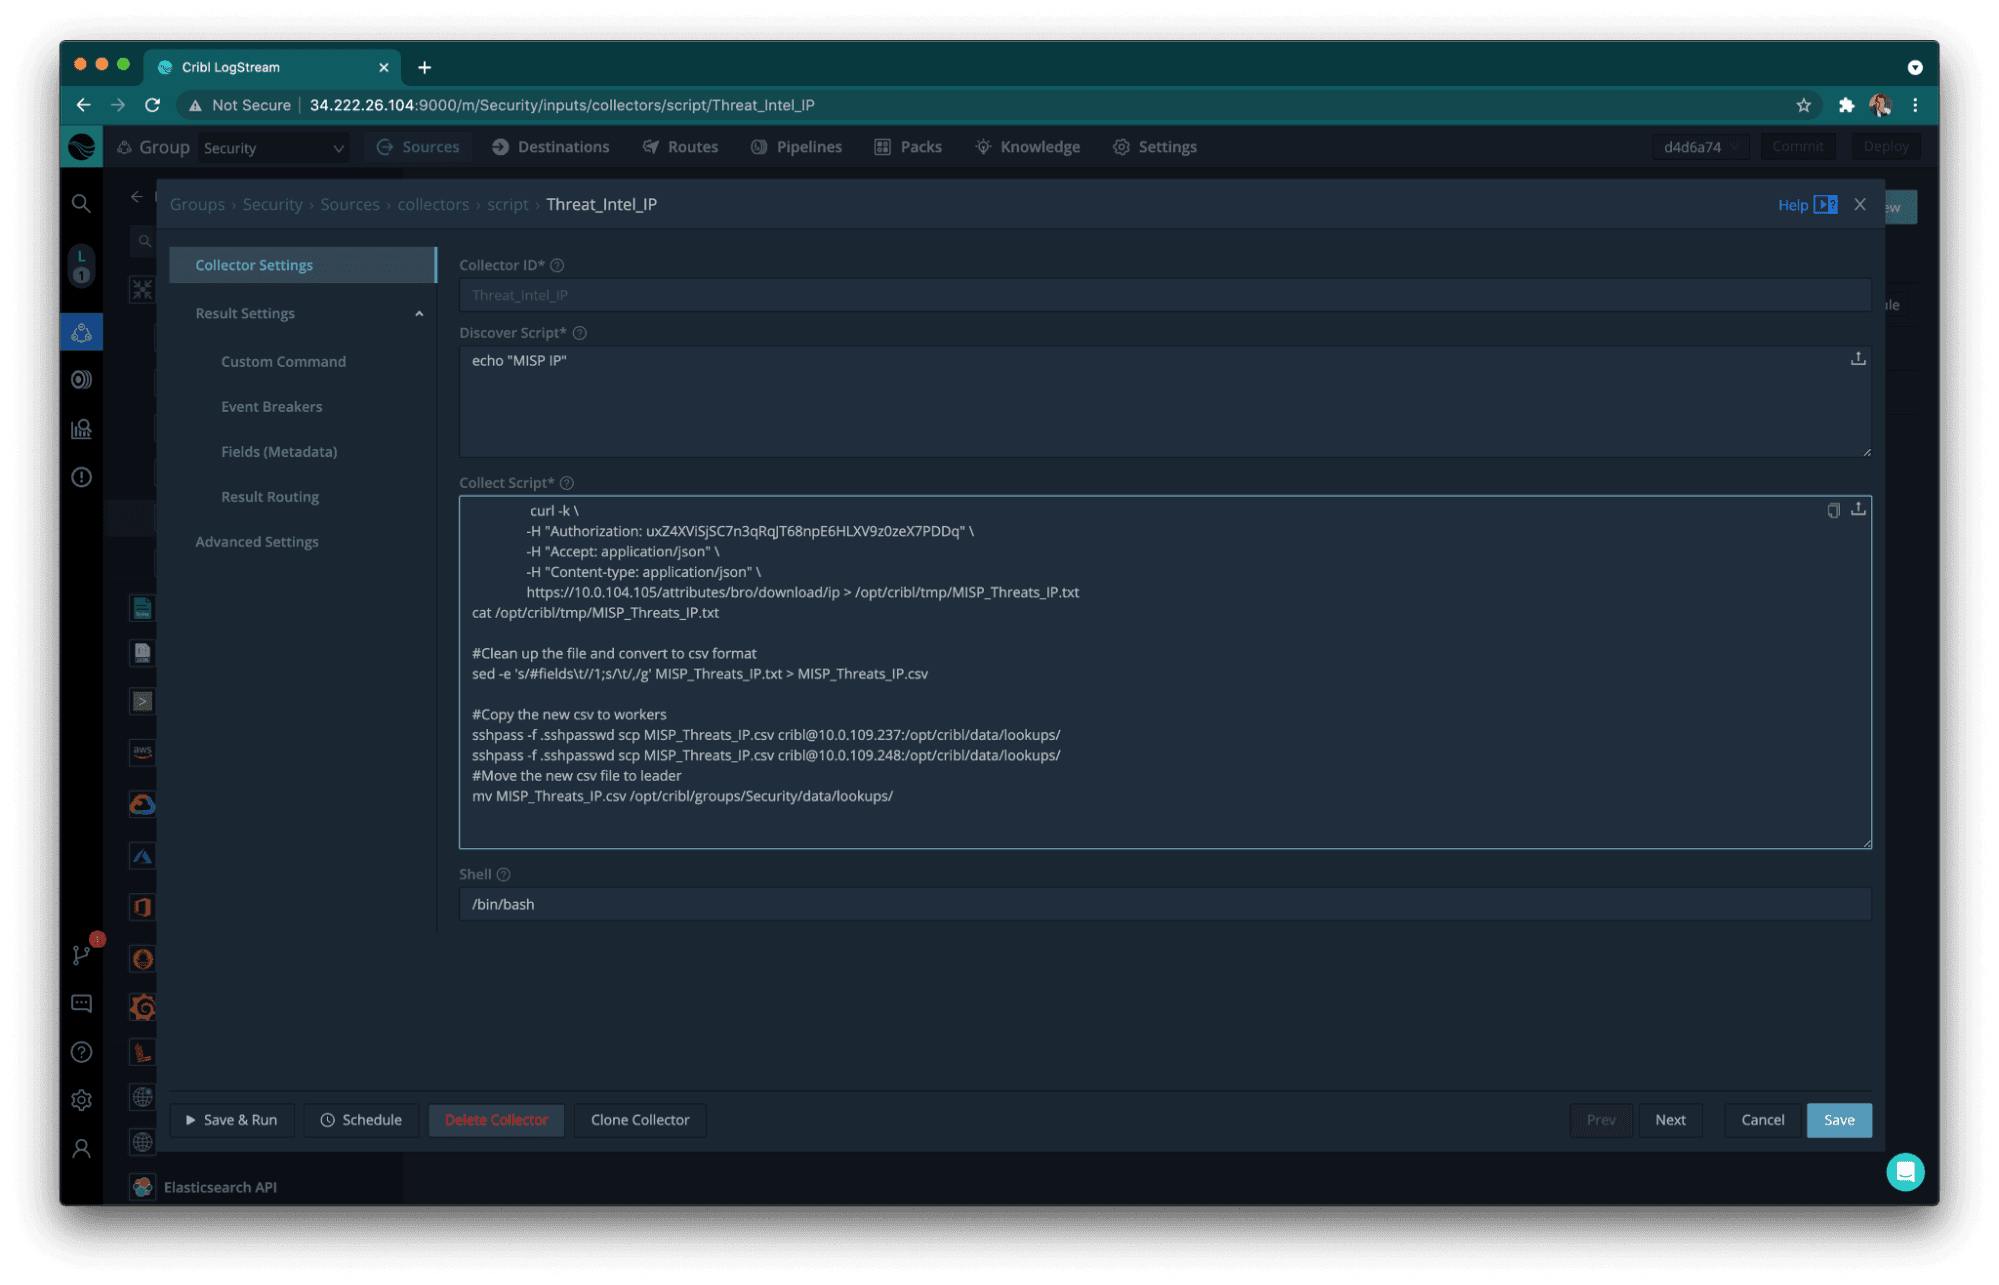Open the Security group dropdown
The height and width of the screenshot is (1285, 1999).
(273, 148)
